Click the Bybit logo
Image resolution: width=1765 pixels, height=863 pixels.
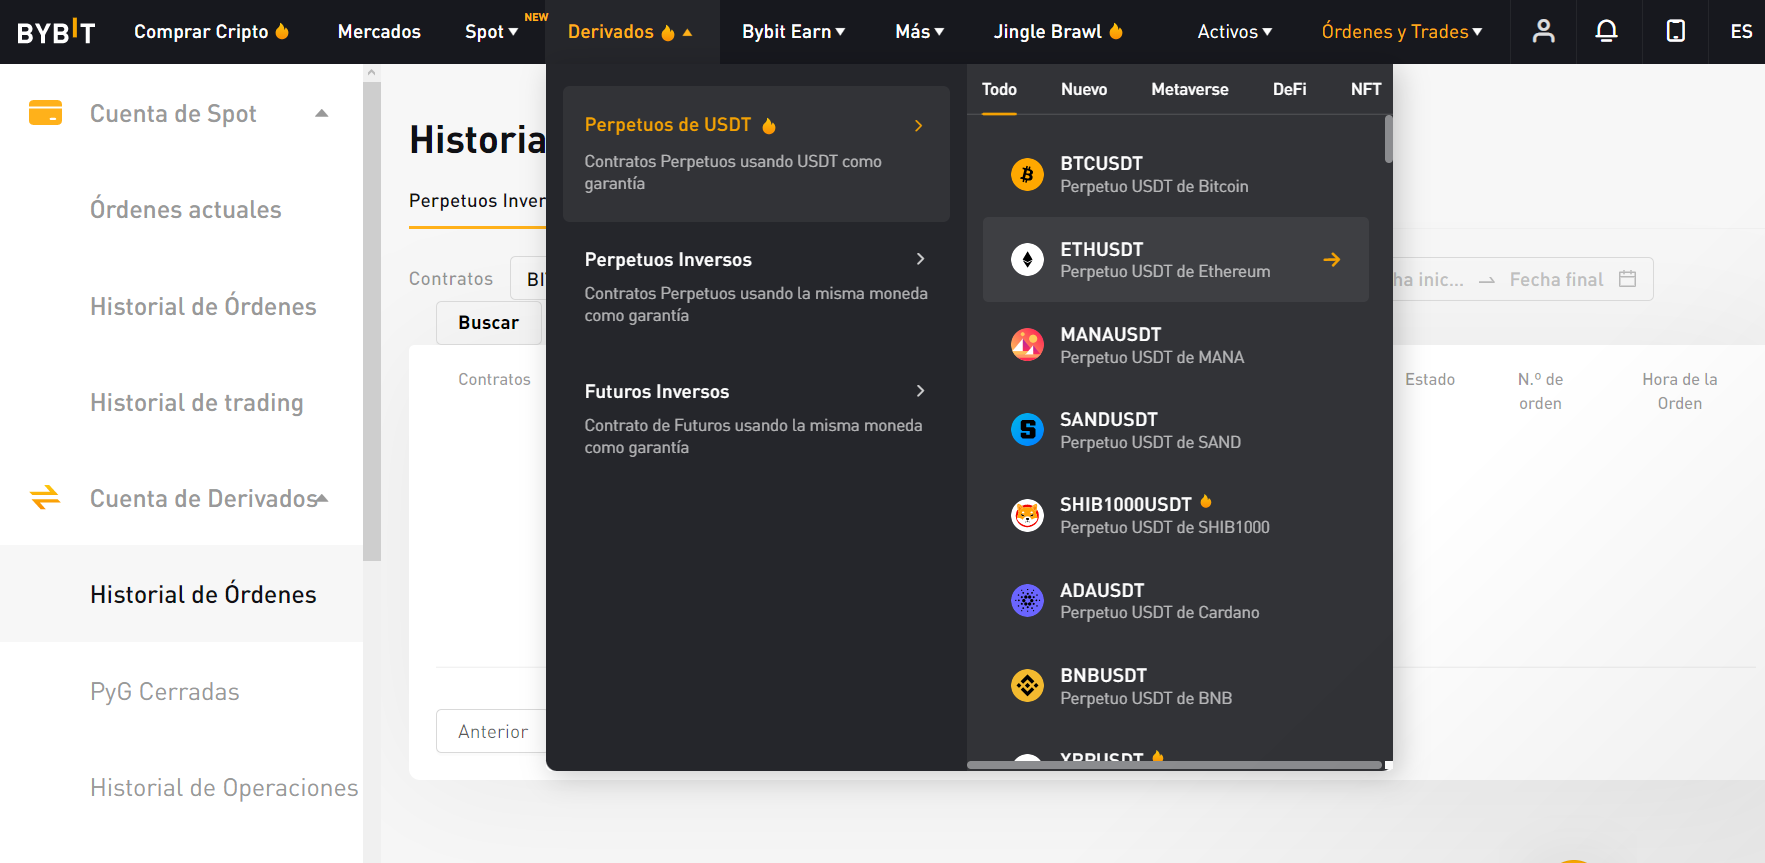(x=56, y=32)
